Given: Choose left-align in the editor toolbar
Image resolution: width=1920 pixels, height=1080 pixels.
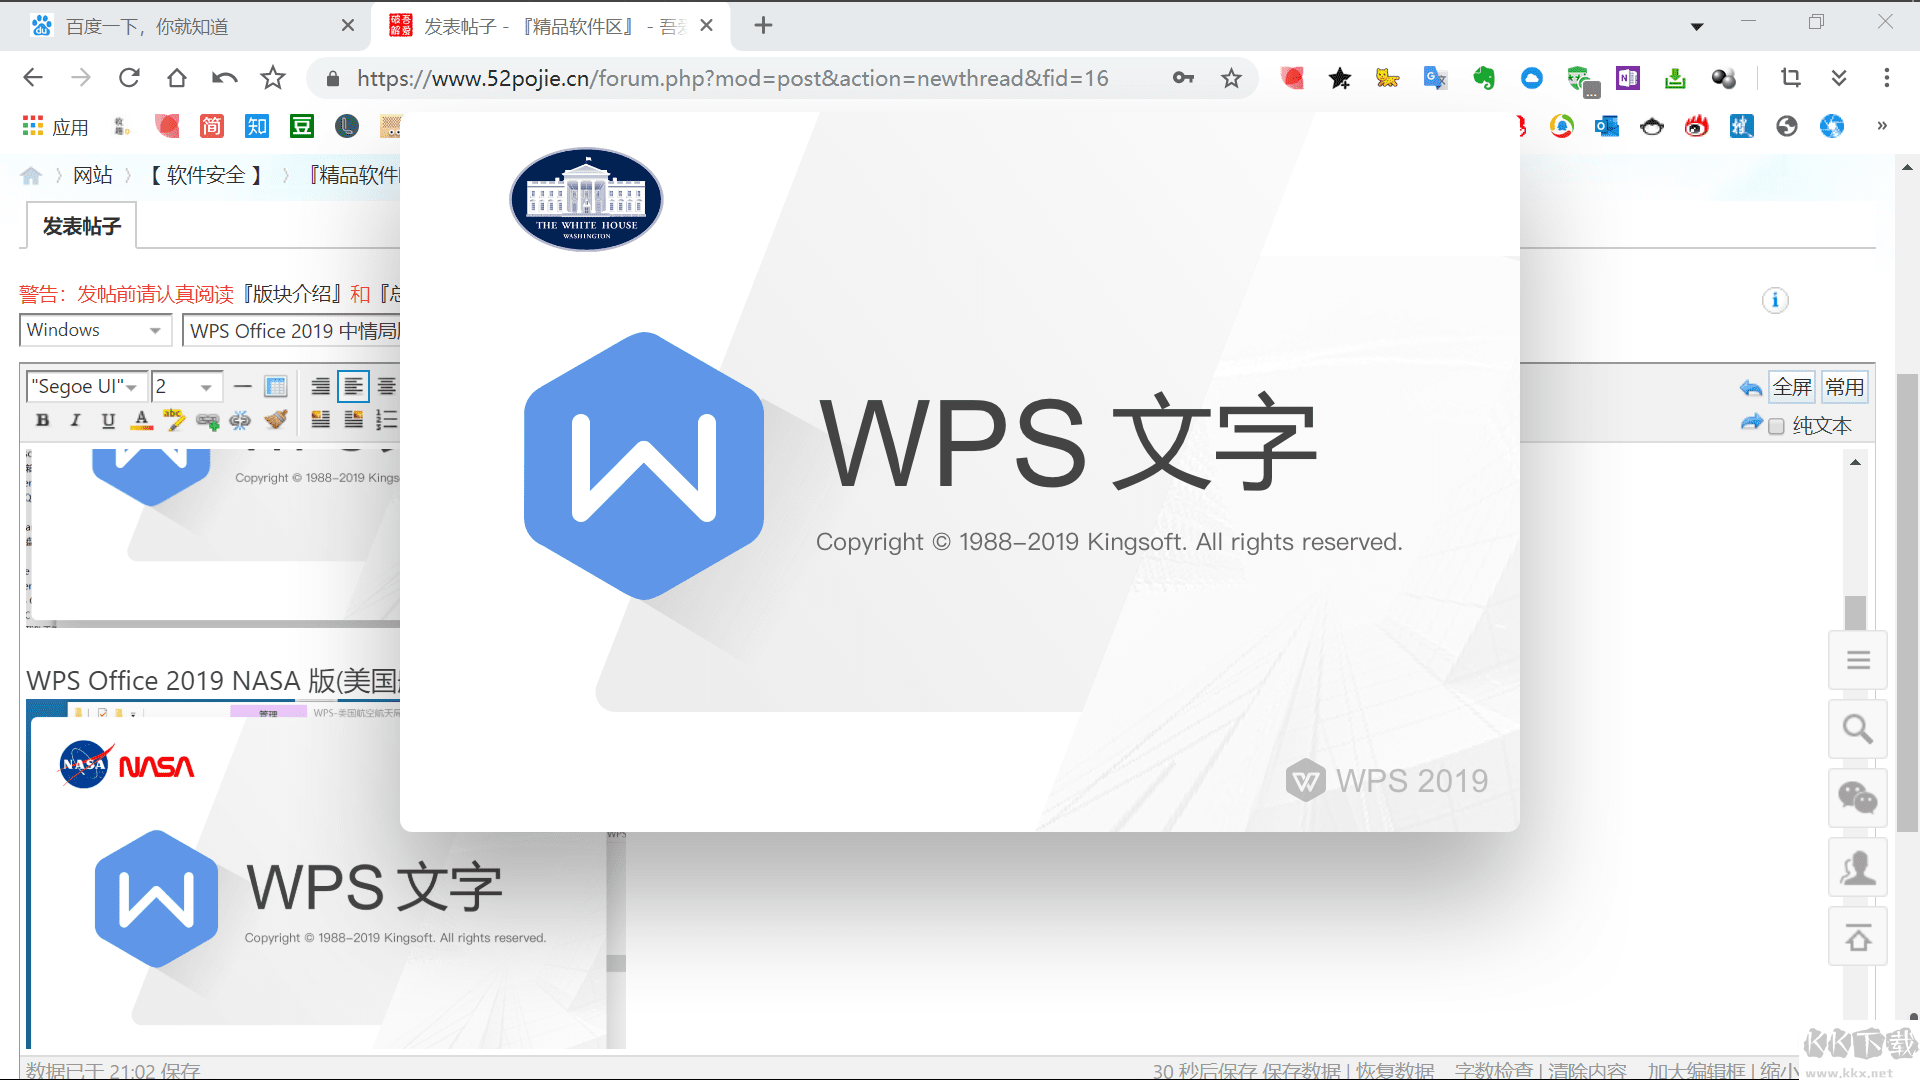Looking at the screenshot, I should (x=354, y=386).
